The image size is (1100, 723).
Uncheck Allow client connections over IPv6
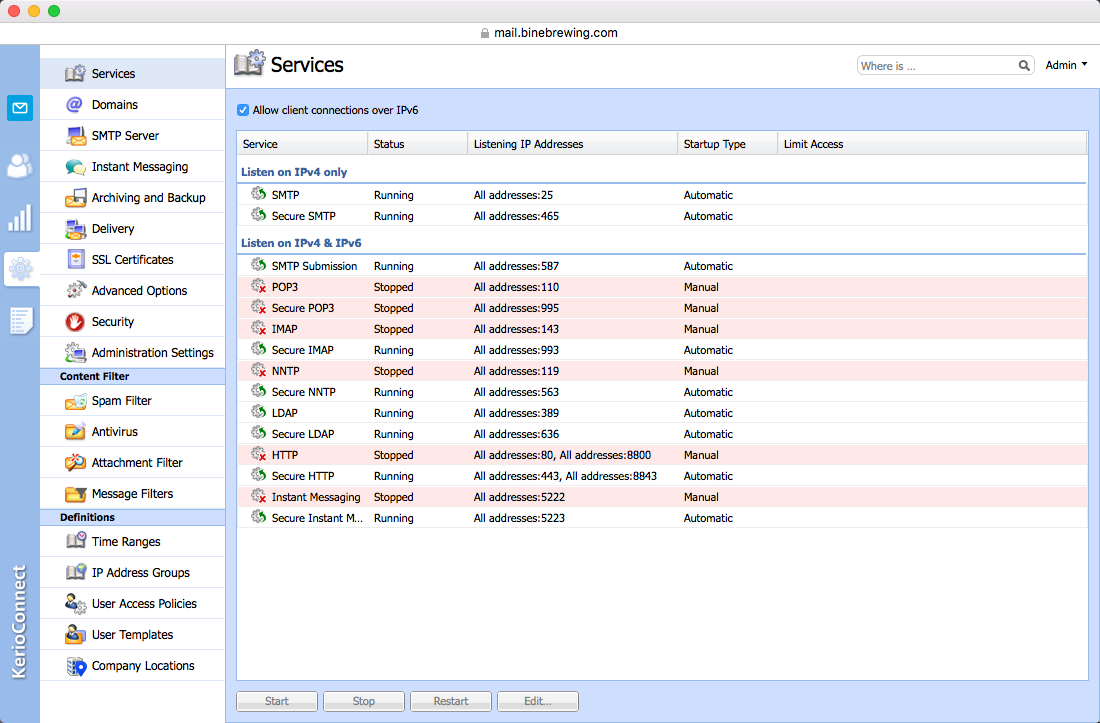tap(243, 110)
